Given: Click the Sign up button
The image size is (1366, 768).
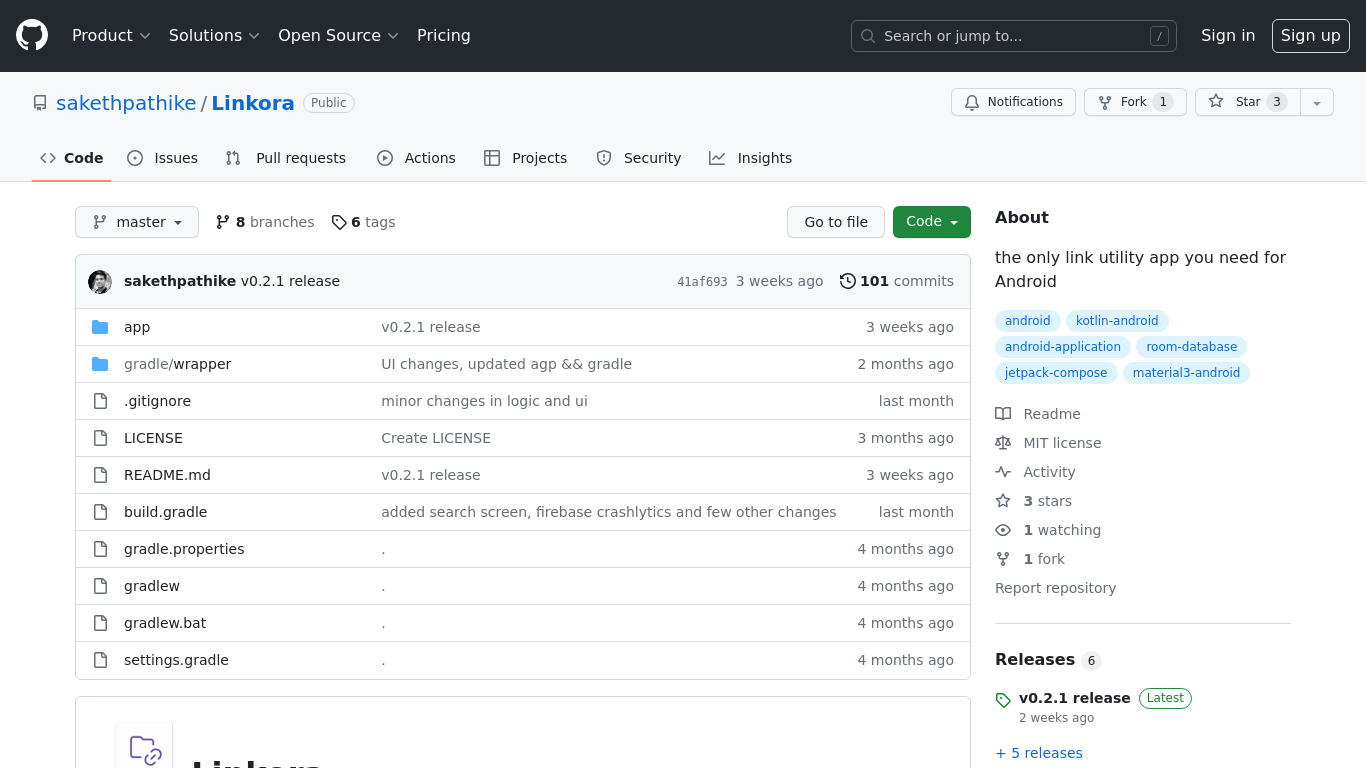Looking at the screenshot, I should point(1311,36).
